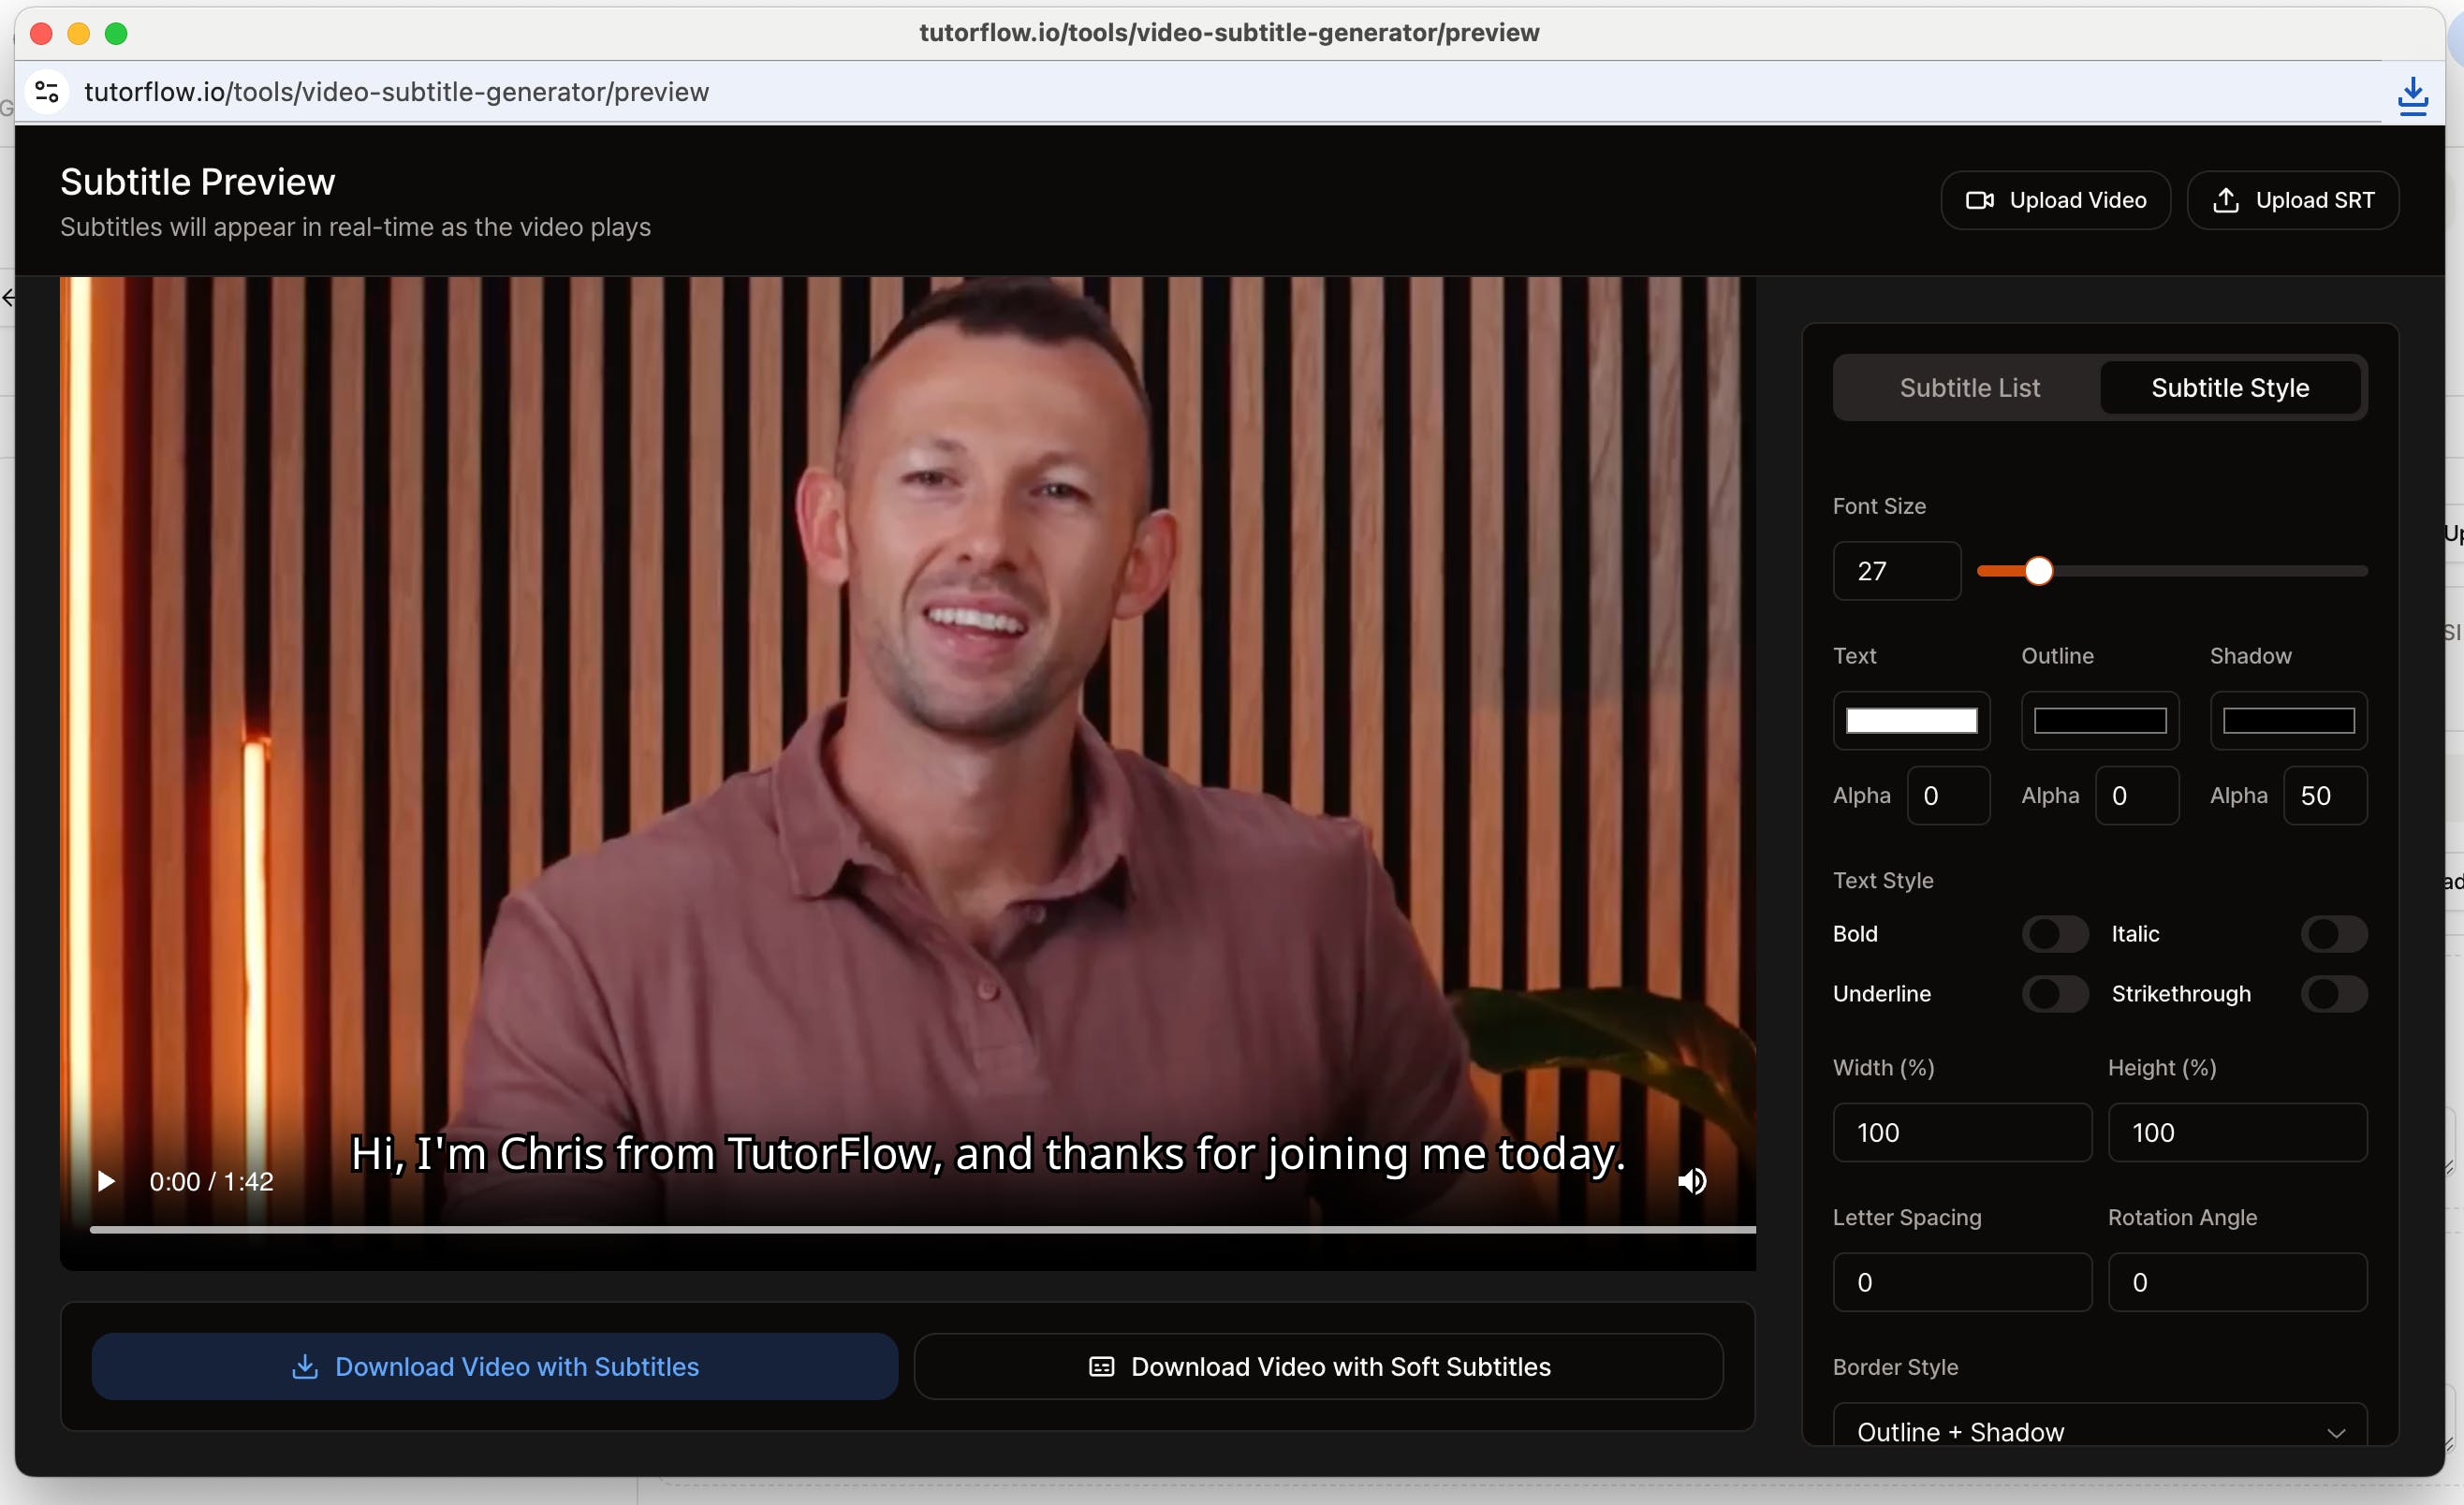
Task: Toggle Underline text style on
Action: pyautogui.click(x=2054, y=994)
